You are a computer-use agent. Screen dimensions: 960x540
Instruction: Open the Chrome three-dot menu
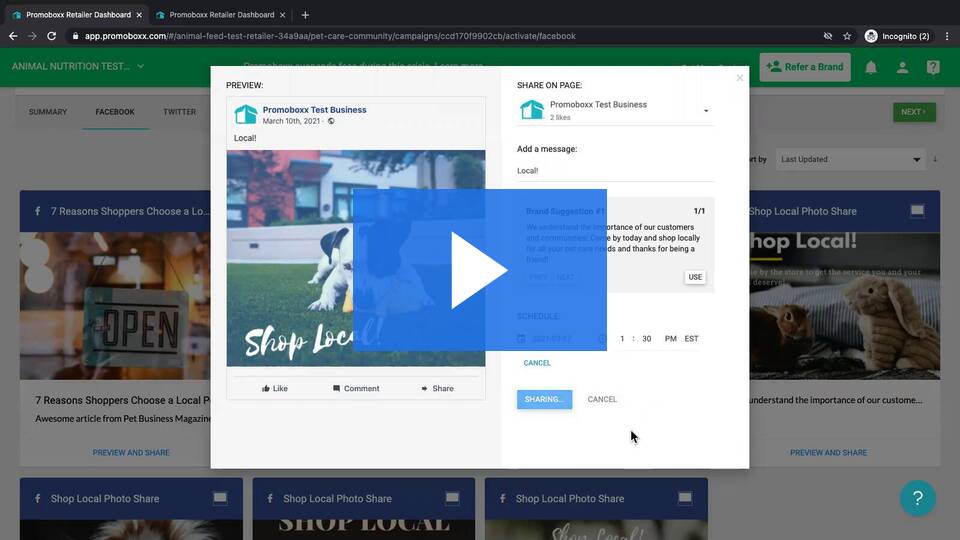pos(947,36)
